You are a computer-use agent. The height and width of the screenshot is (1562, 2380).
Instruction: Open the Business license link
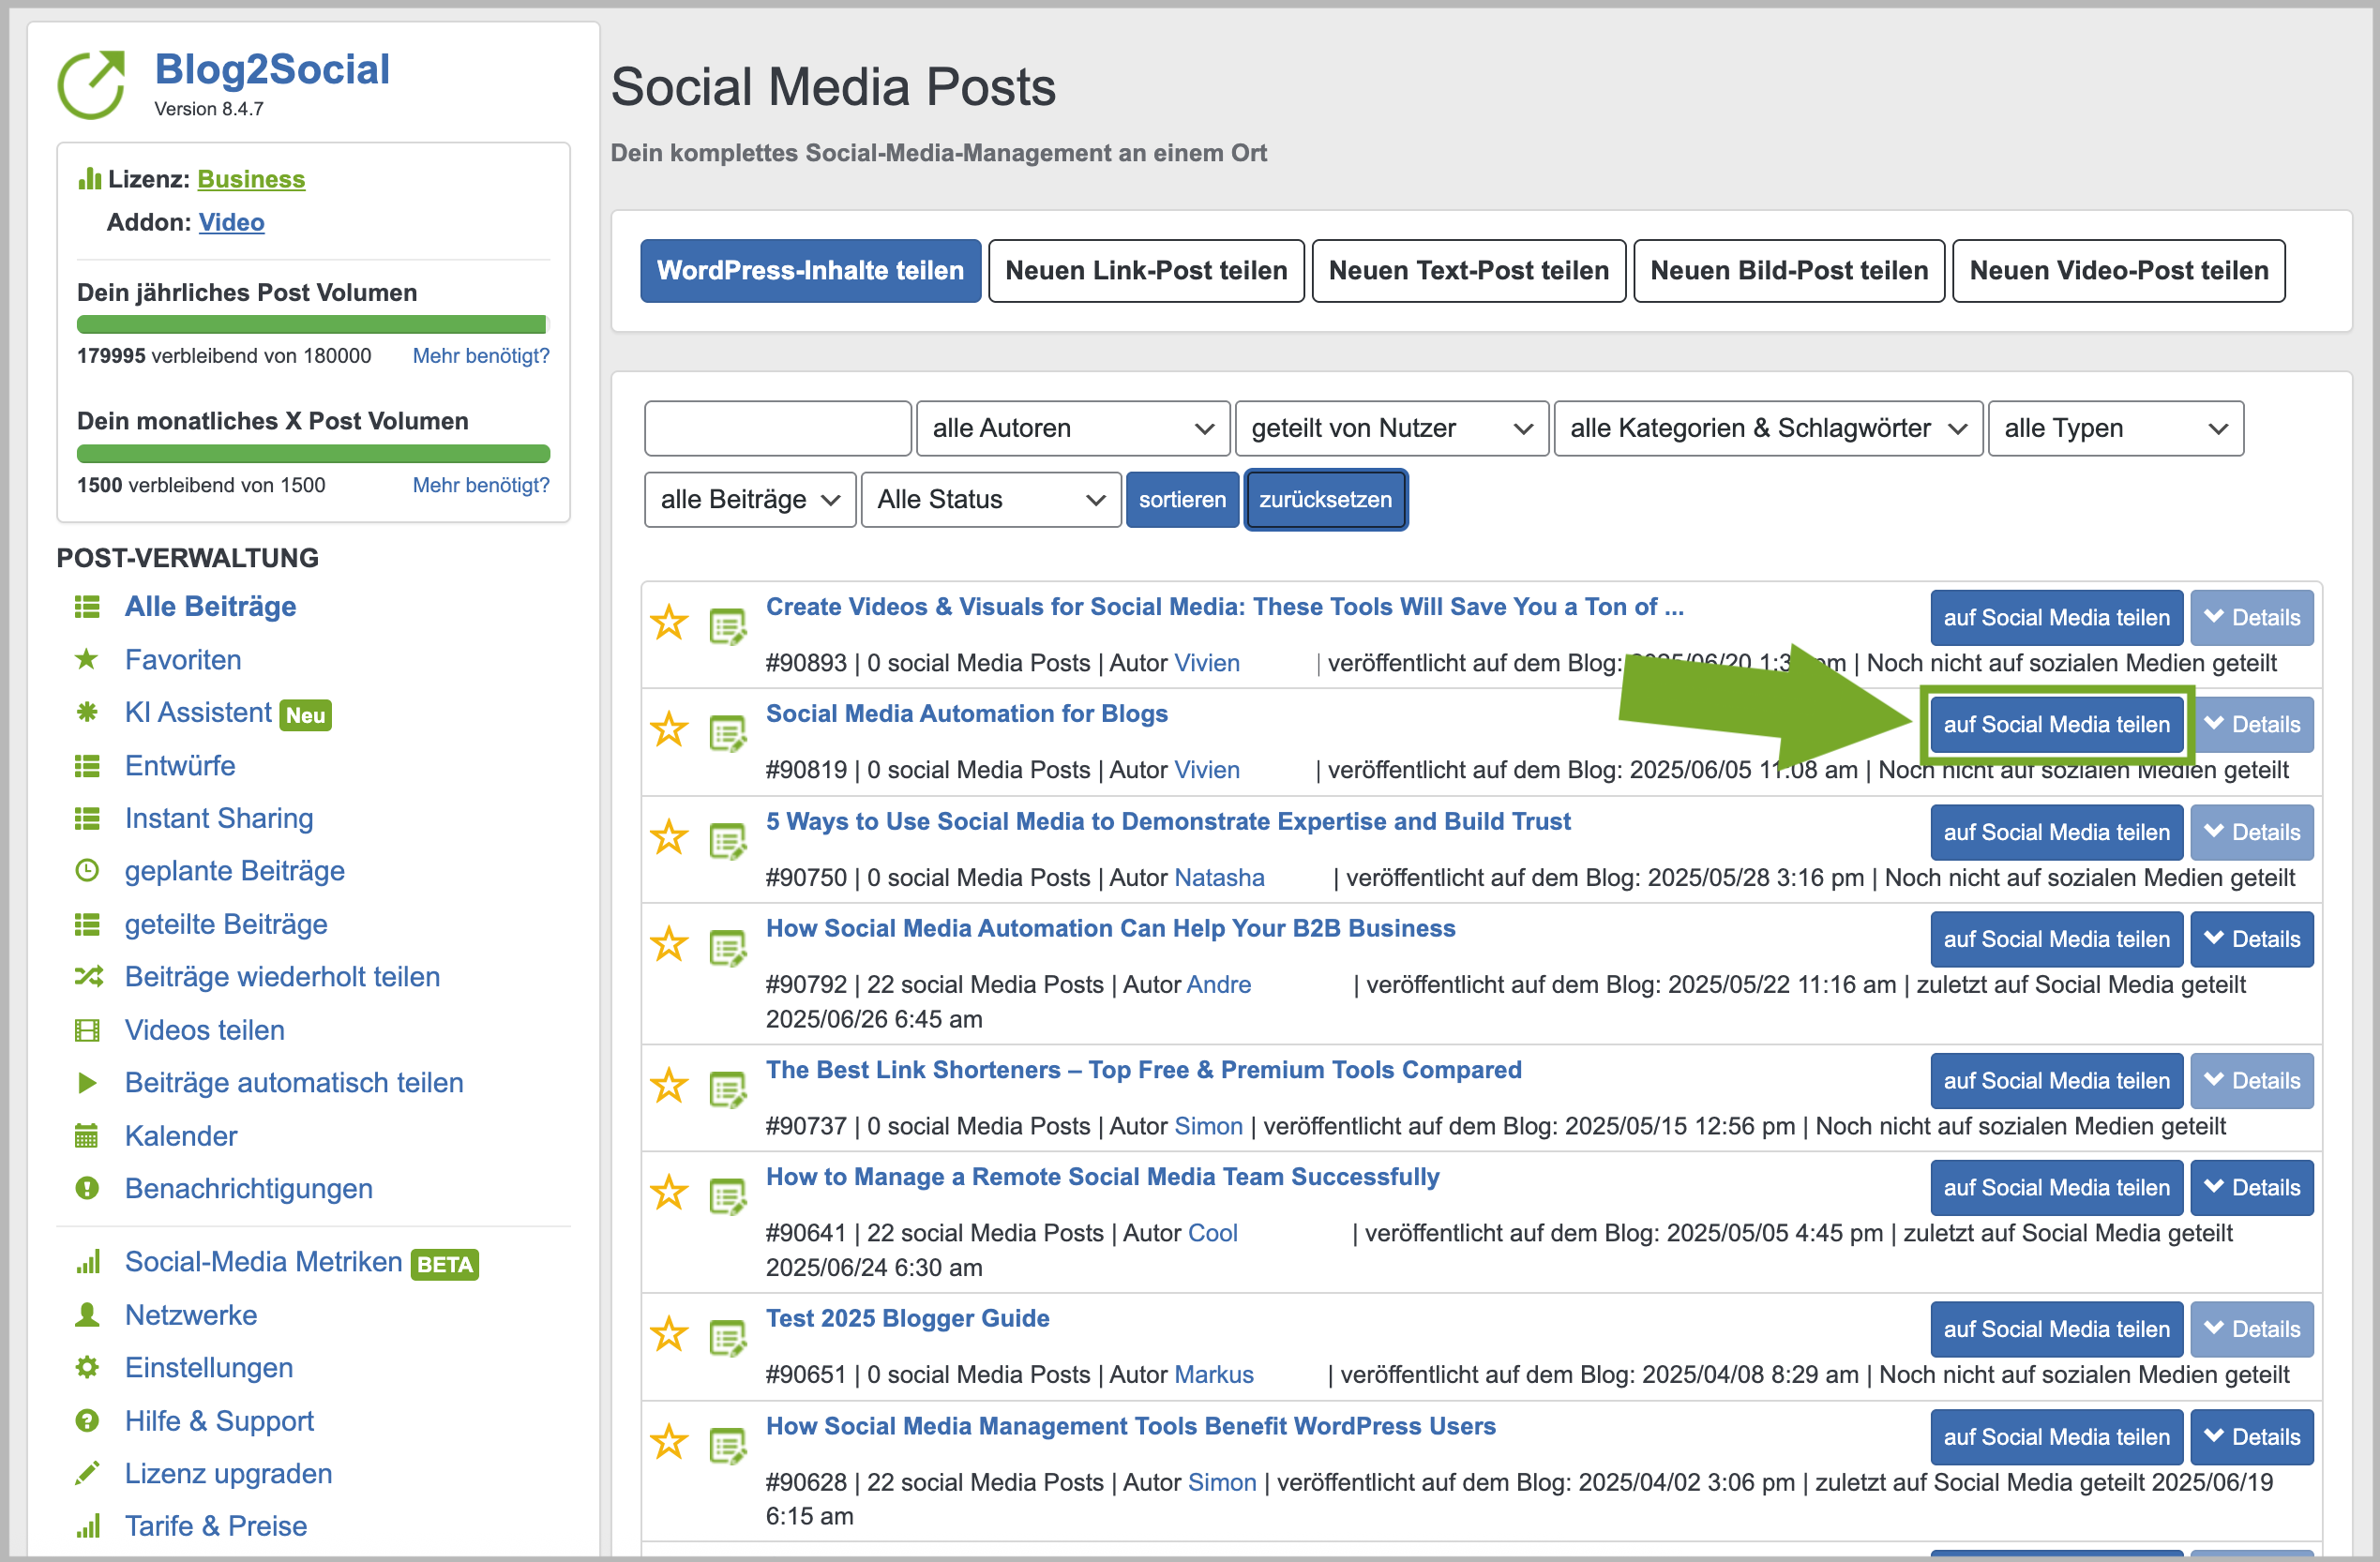(251, 179)
